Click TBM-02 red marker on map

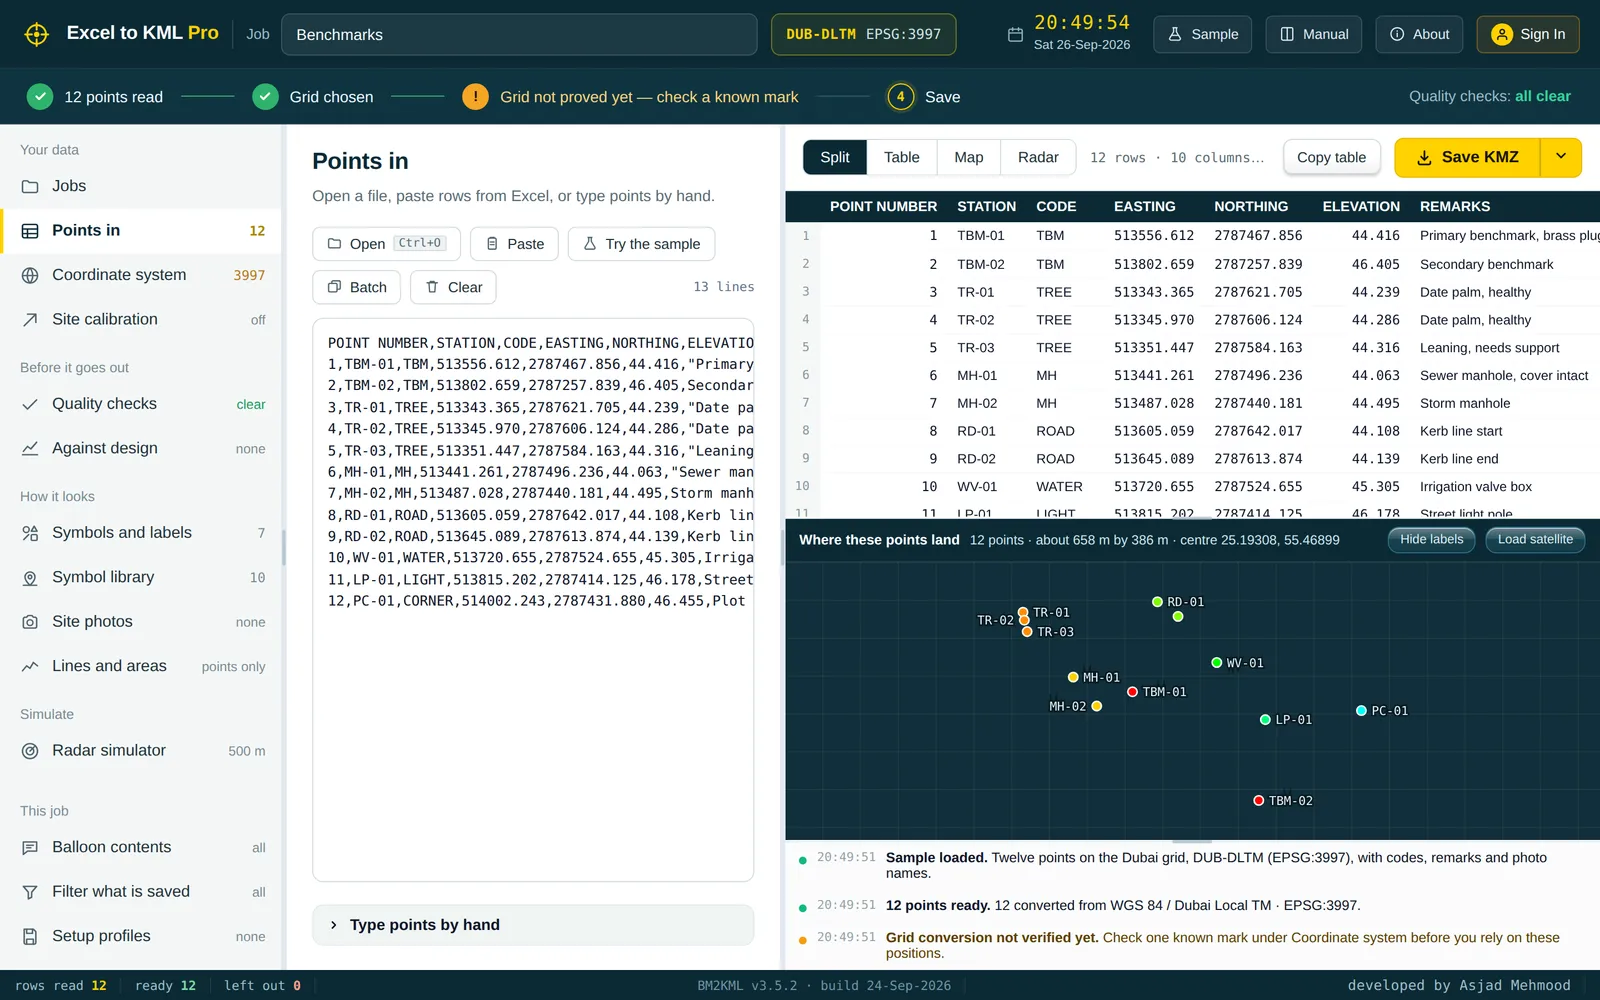pyautogui.click(x=1258, y=801)
